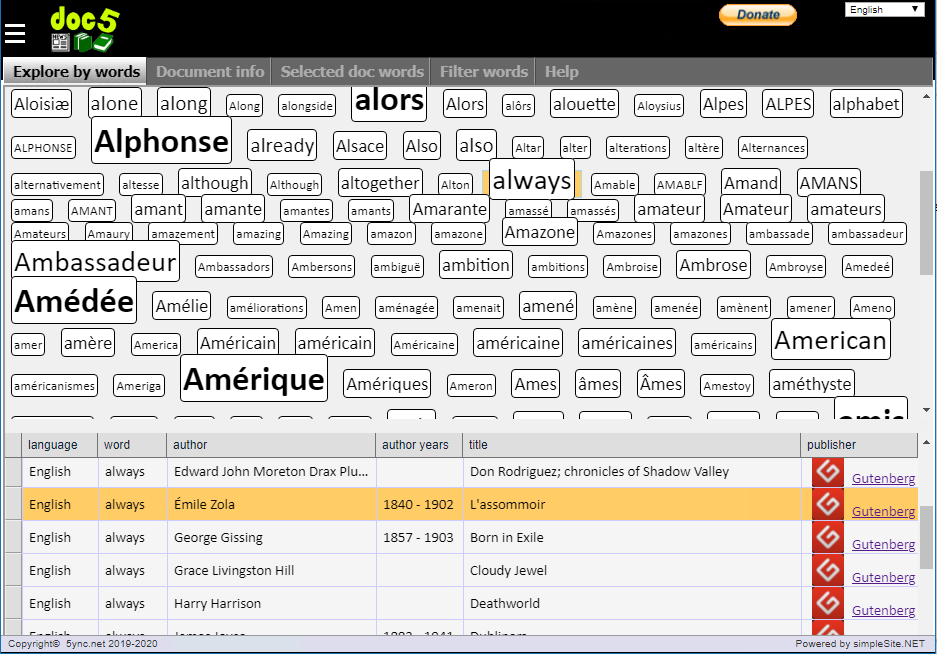Sort by word column header
This screenshot has height=654, width=937.
tap(132, 445)
